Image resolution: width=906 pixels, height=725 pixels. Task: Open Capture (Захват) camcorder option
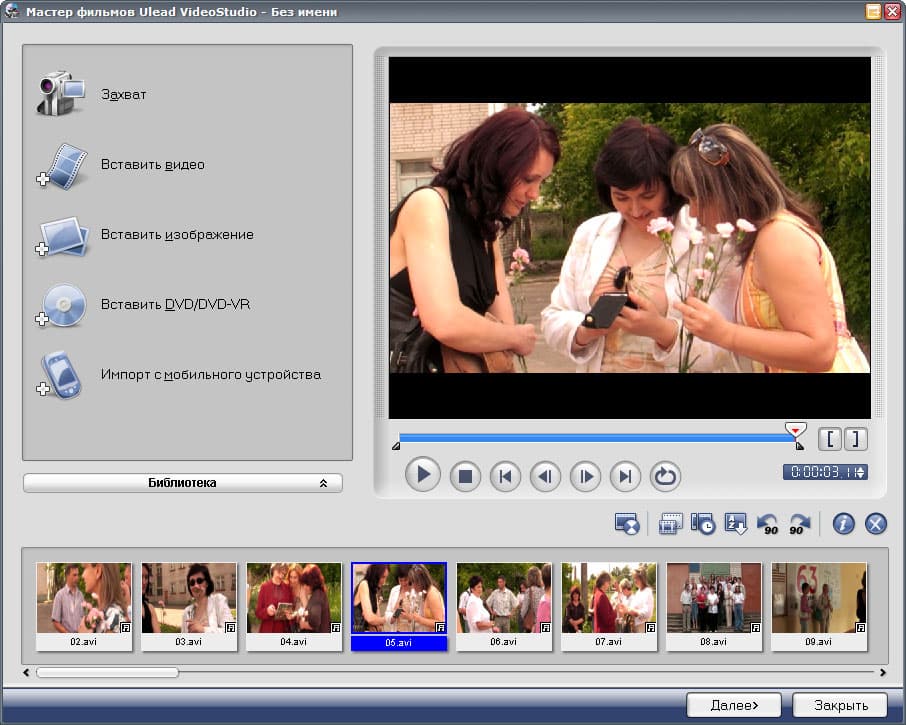[x=61, y=93]
